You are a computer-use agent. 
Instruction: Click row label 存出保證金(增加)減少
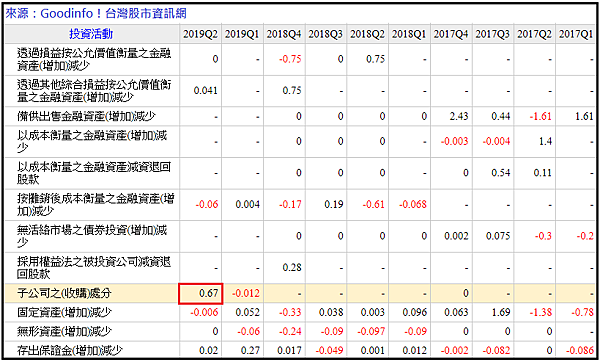click(x=69, y=350)
